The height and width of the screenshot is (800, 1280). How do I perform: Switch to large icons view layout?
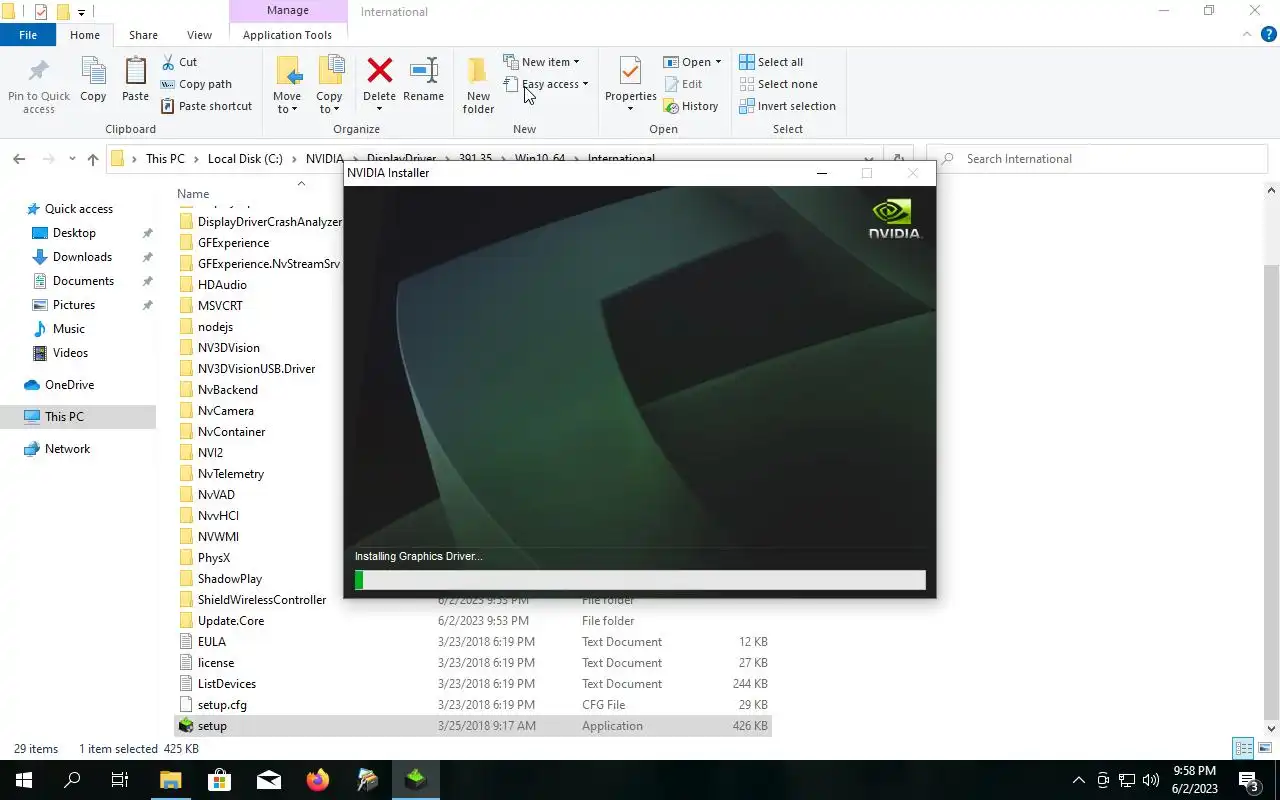pos(1264,748)
